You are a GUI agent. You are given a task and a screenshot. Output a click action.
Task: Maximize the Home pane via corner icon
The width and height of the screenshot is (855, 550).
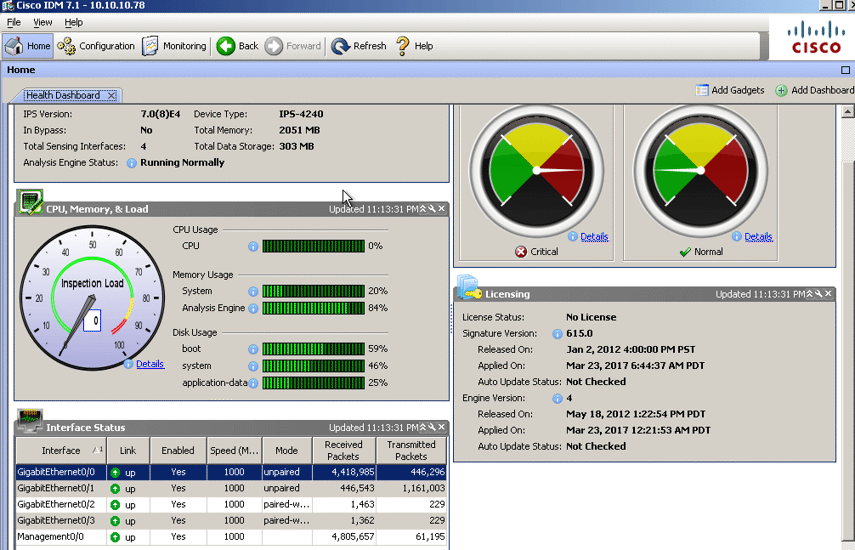tap(845, 70)
